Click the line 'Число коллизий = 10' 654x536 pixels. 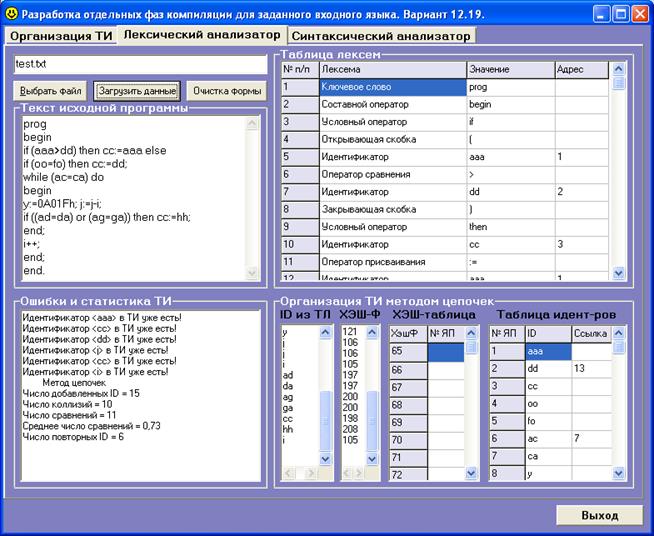click(68, 404)
